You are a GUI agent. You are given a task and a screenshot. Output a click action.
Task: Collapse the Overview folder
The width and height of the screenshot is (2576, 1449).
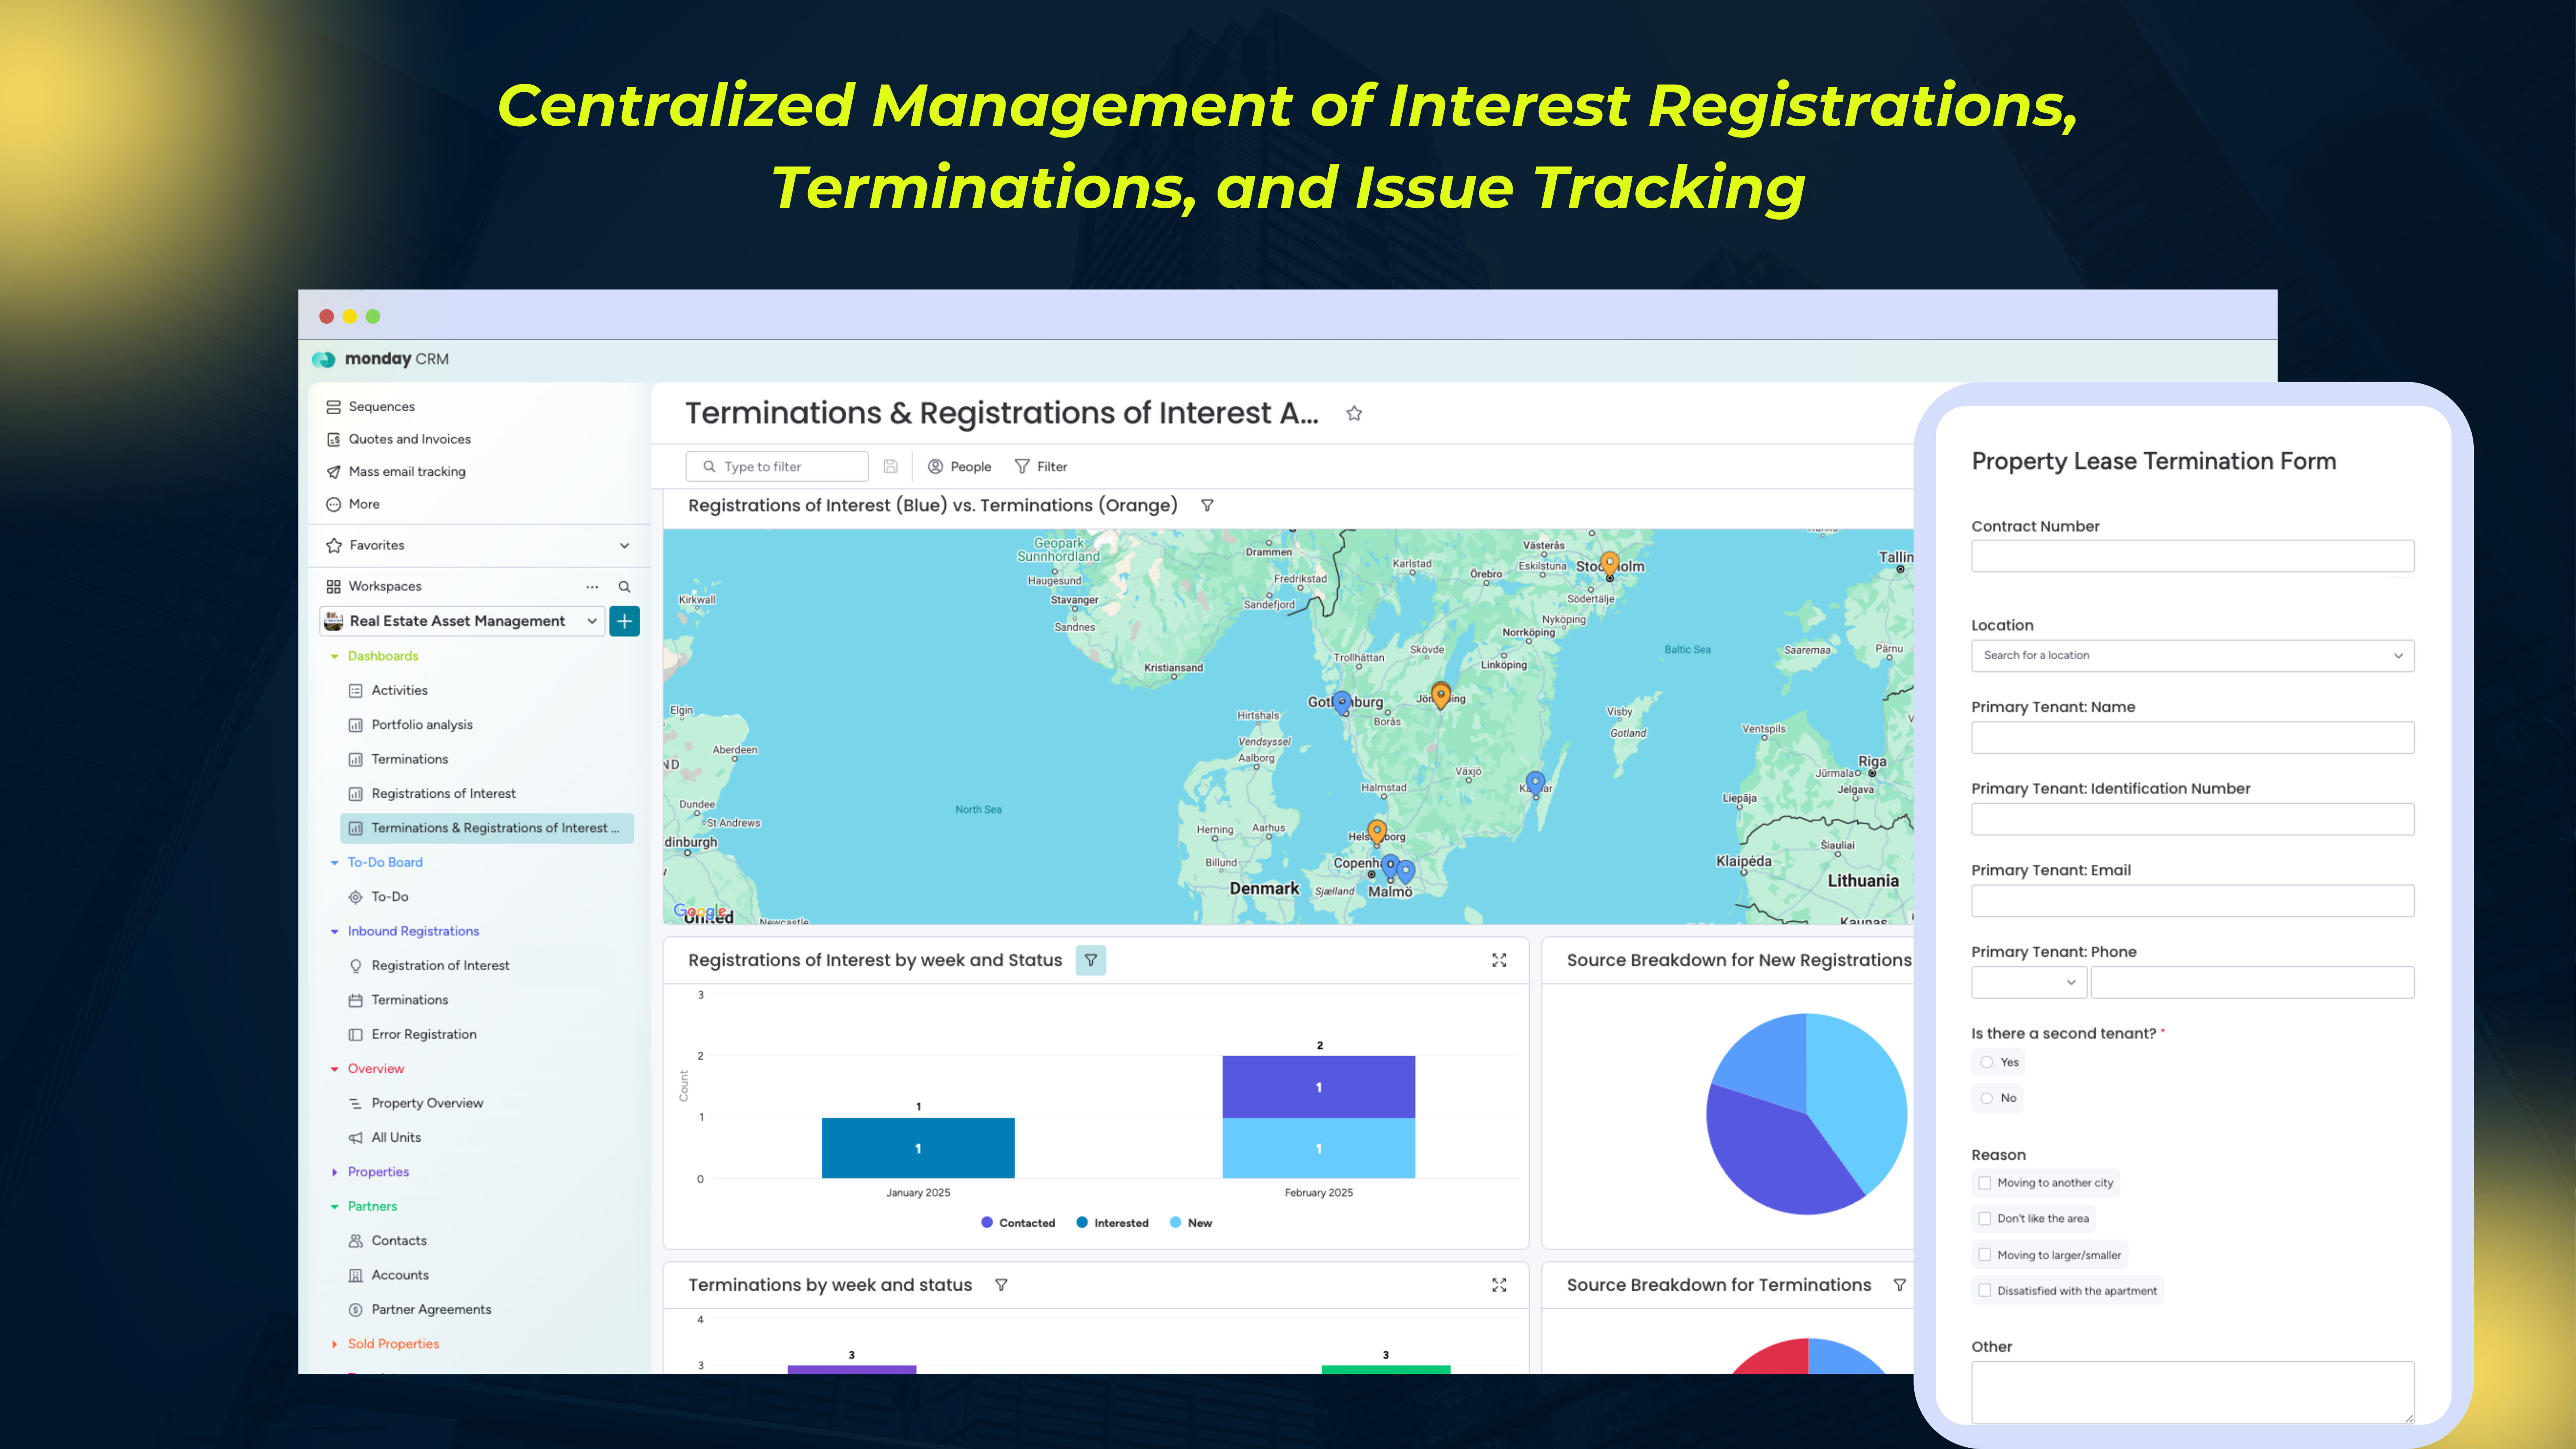334,1069
